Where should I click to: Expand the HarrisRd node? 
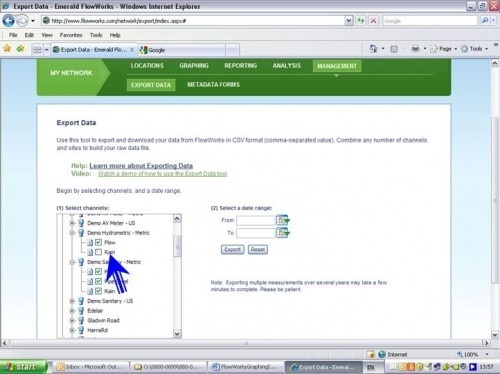pos(72,330)
